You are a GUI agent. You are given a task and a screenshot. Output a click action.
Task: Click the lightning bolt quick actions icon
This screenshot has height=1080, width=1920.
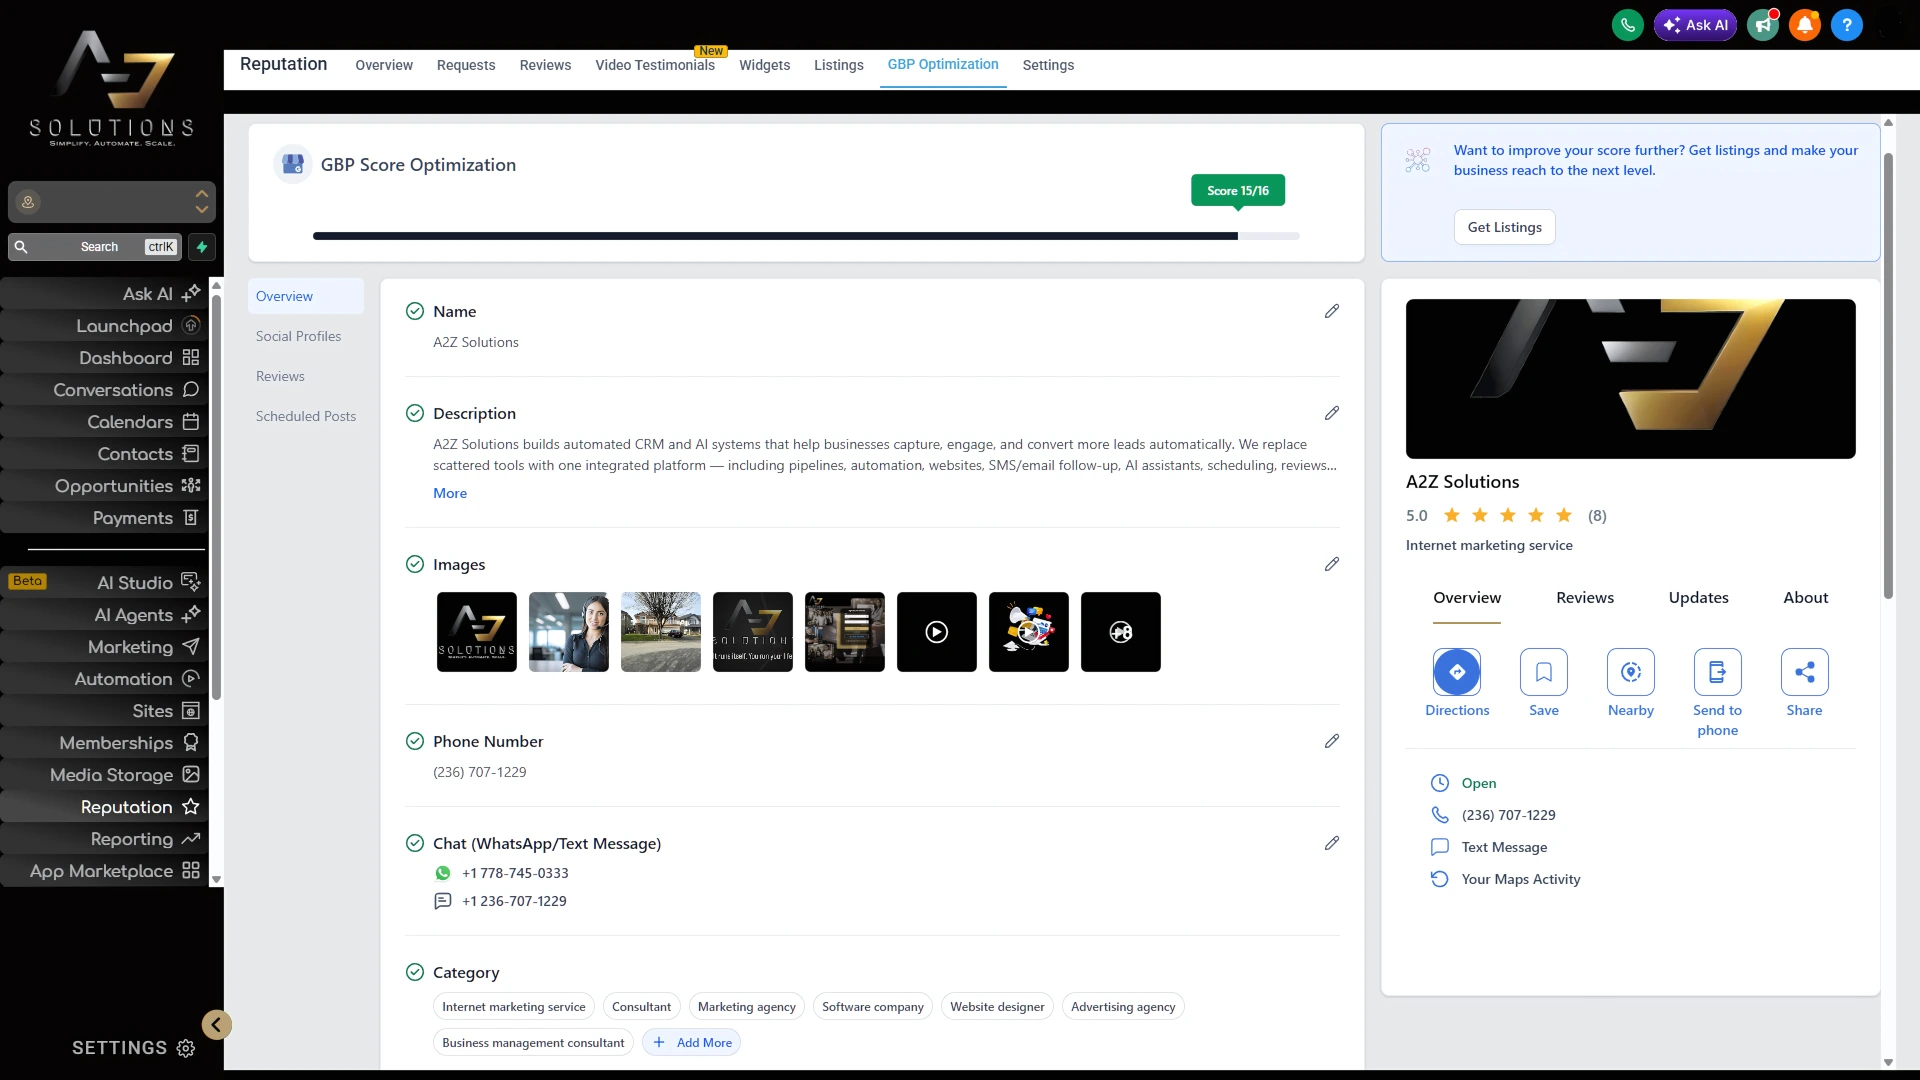(x=202, y=247)
